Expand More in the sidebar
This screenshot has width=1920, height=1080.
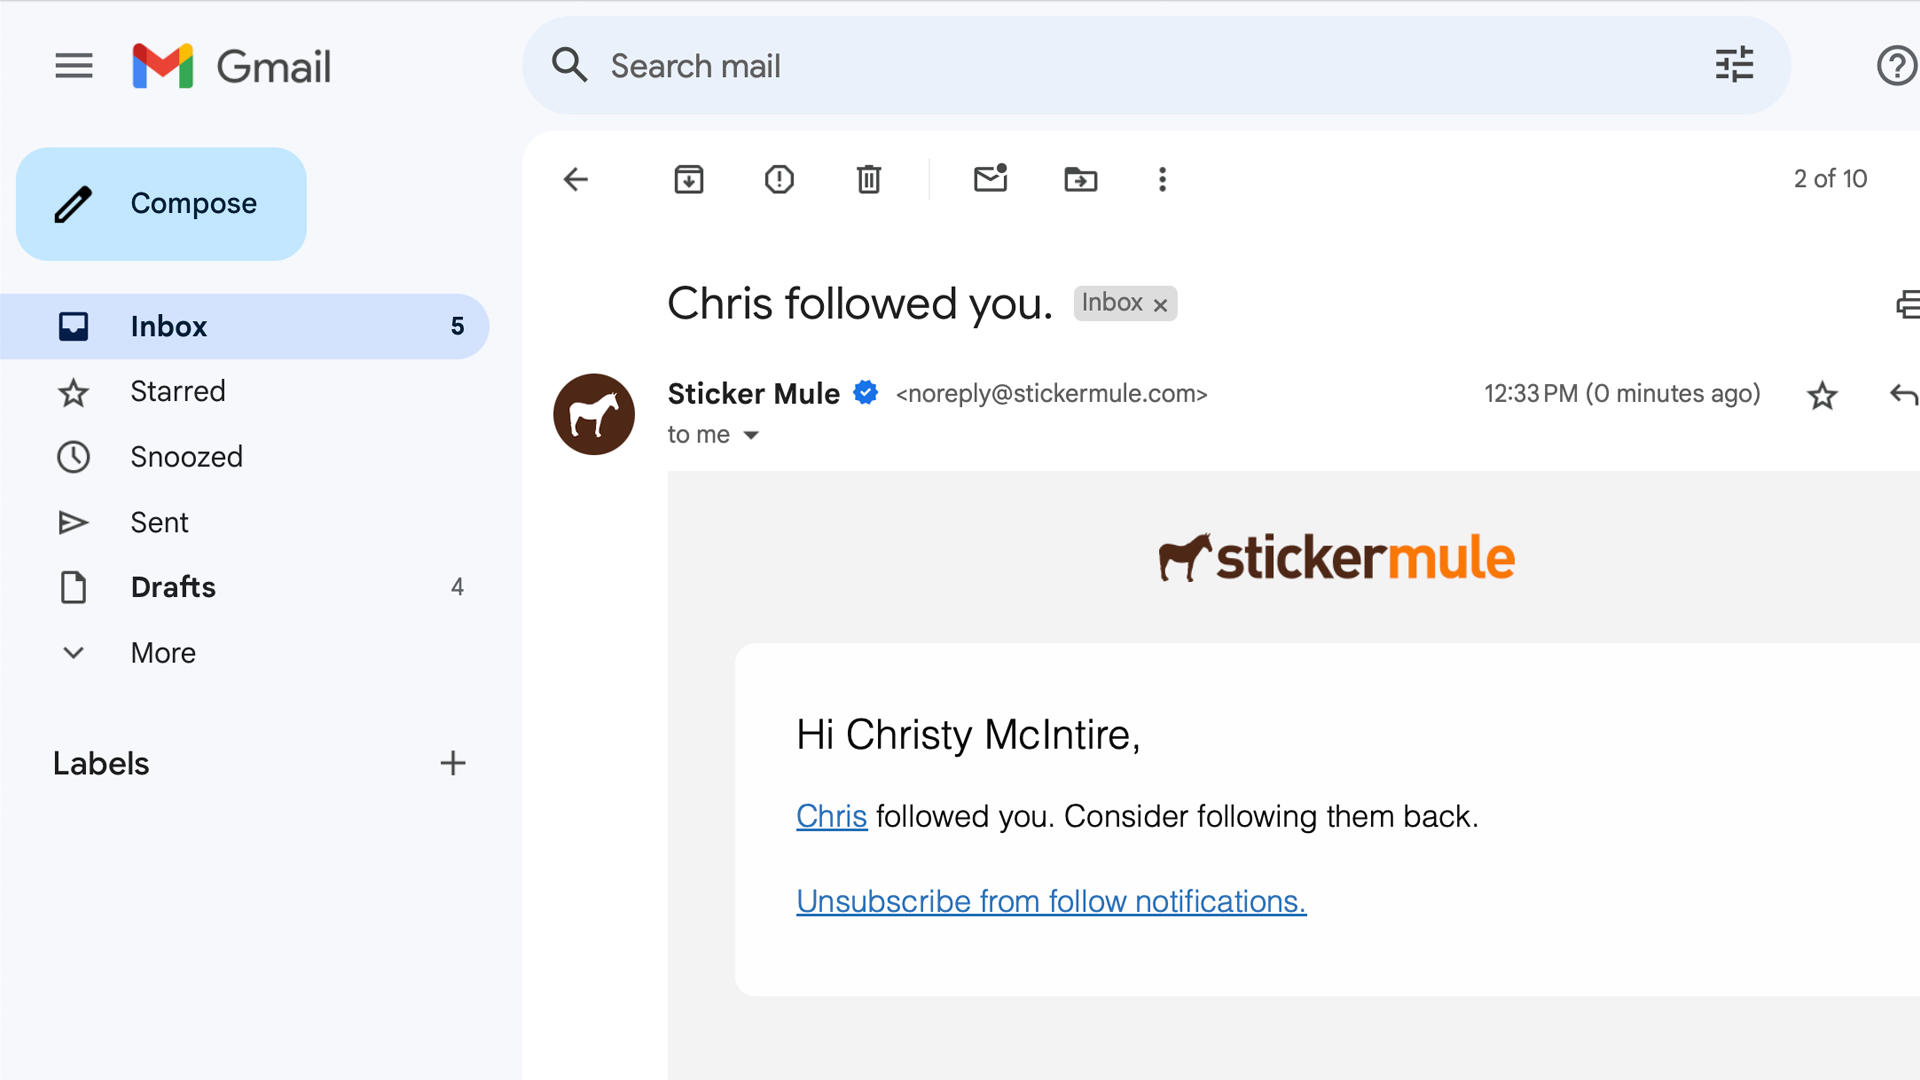pyautogui.click(x=163, y=653)
